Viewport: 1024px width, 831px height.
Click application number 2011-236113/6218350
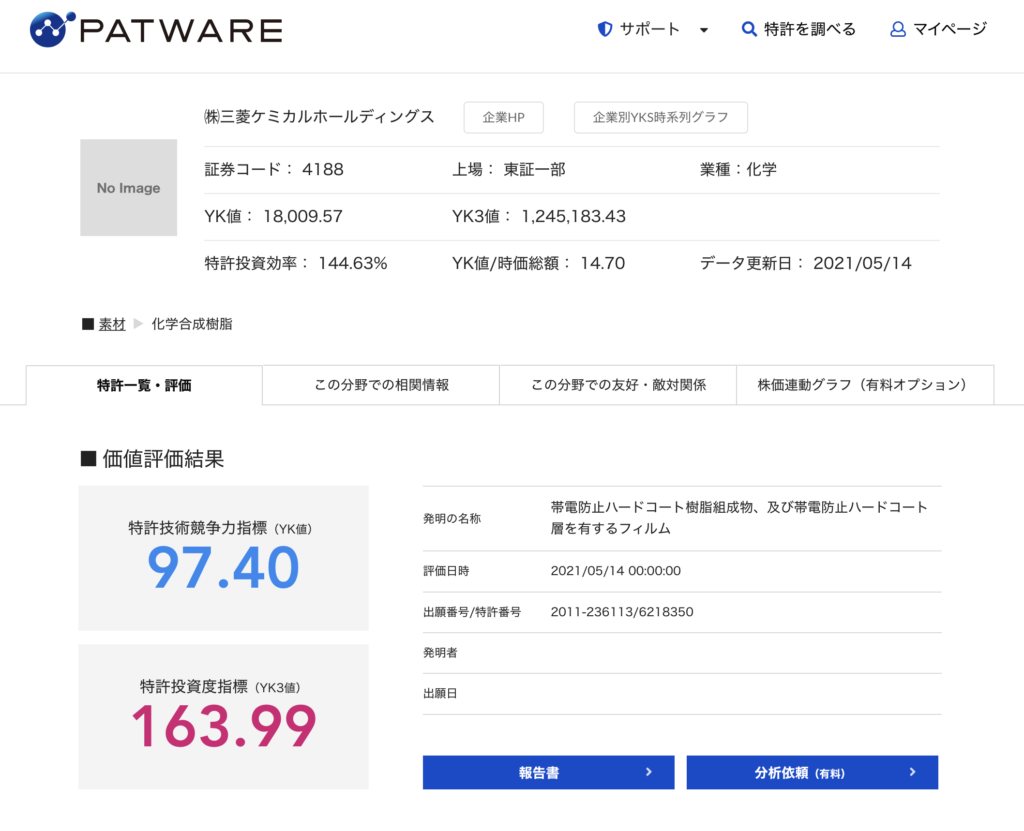[x=622, y=612]
